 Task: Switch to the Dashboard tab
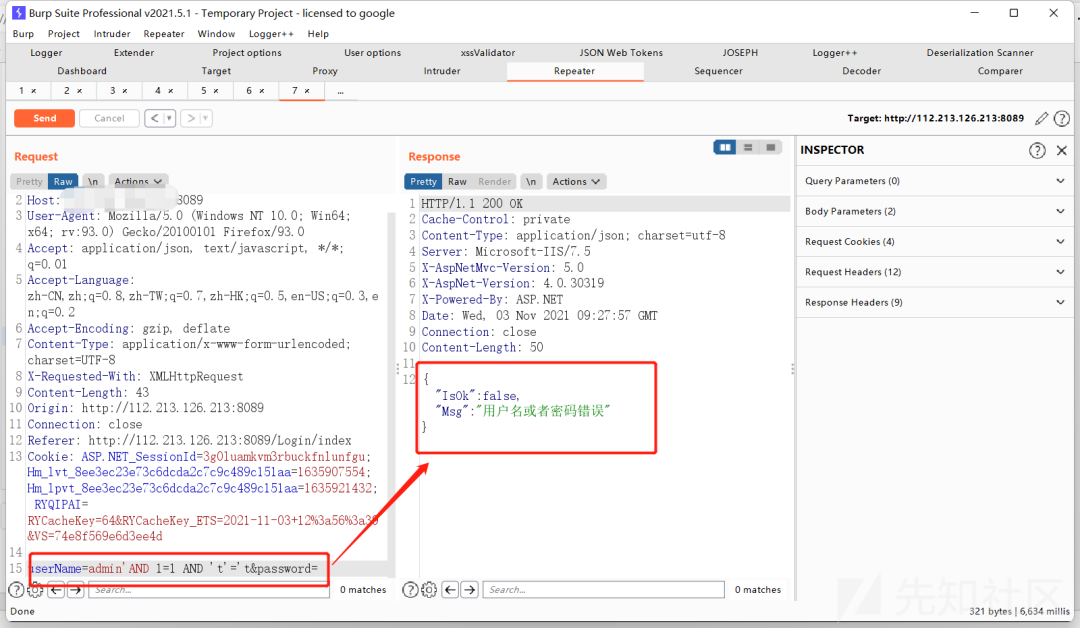[x=82, y=71]
